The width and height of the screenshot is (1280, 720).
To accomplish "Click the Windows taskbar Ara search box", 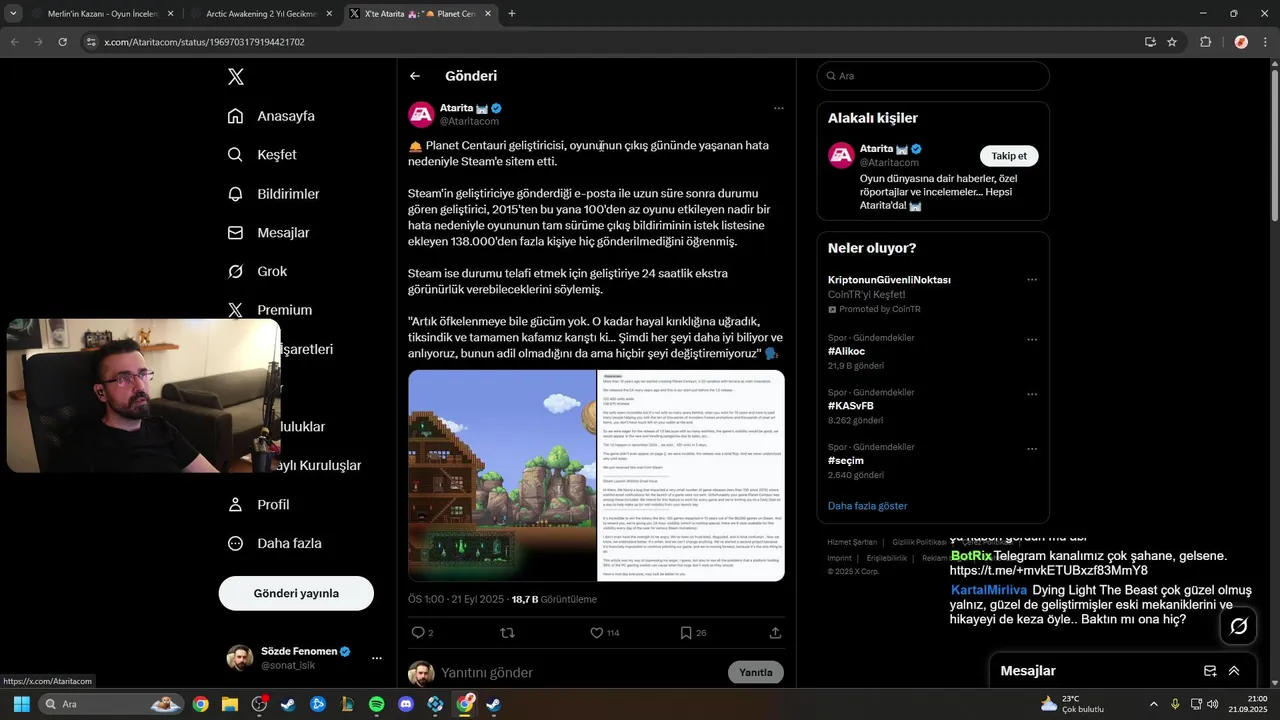I will (112, 704).
